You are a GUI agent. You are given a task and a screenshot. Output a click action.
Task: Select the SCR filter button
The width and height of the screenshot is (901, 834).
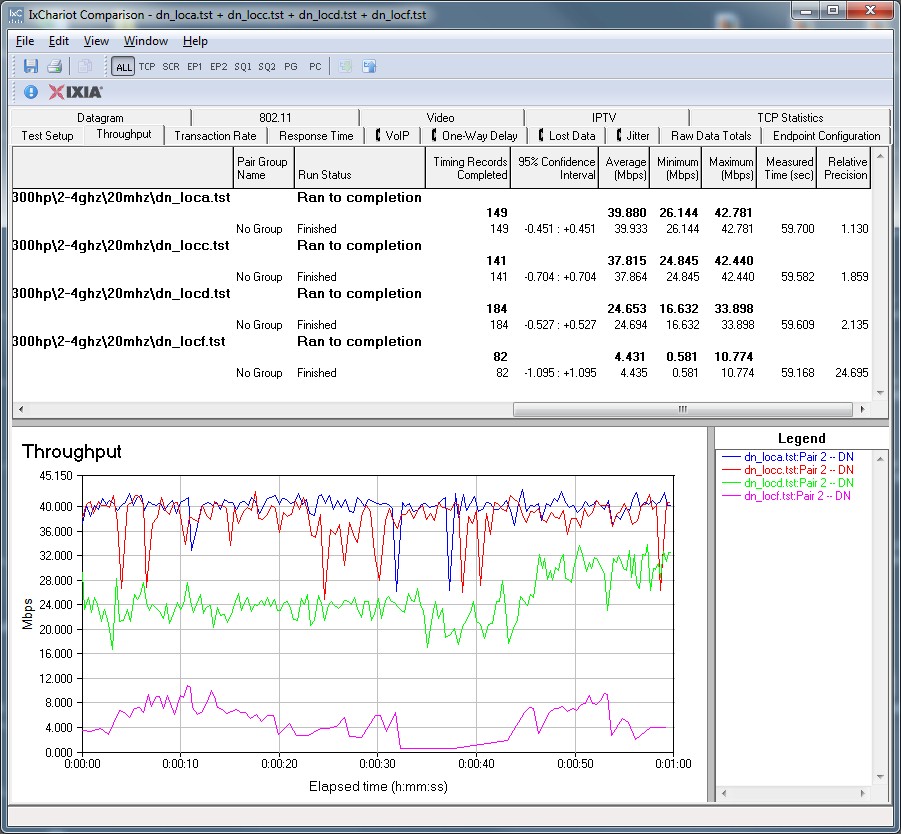171,67
